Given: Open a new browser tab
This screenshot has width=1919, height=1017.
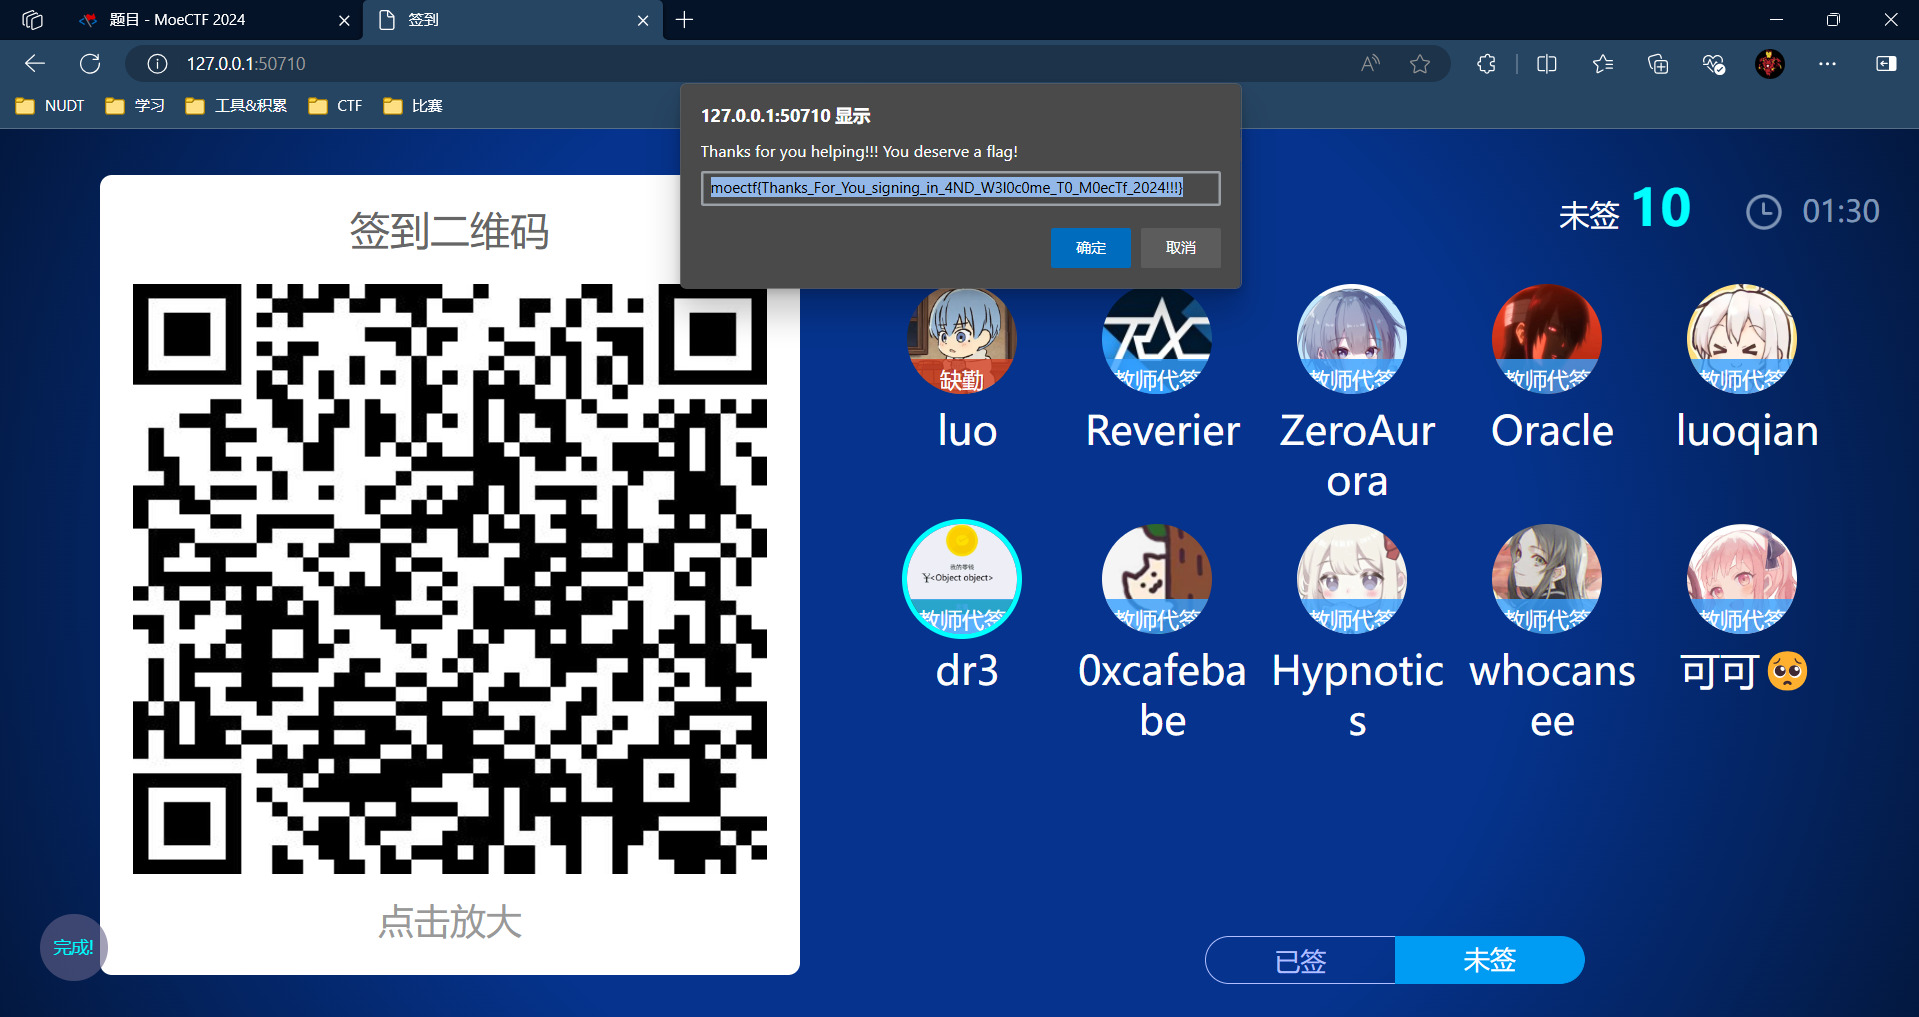Looking at the screenshot, I should click(684, 20).
